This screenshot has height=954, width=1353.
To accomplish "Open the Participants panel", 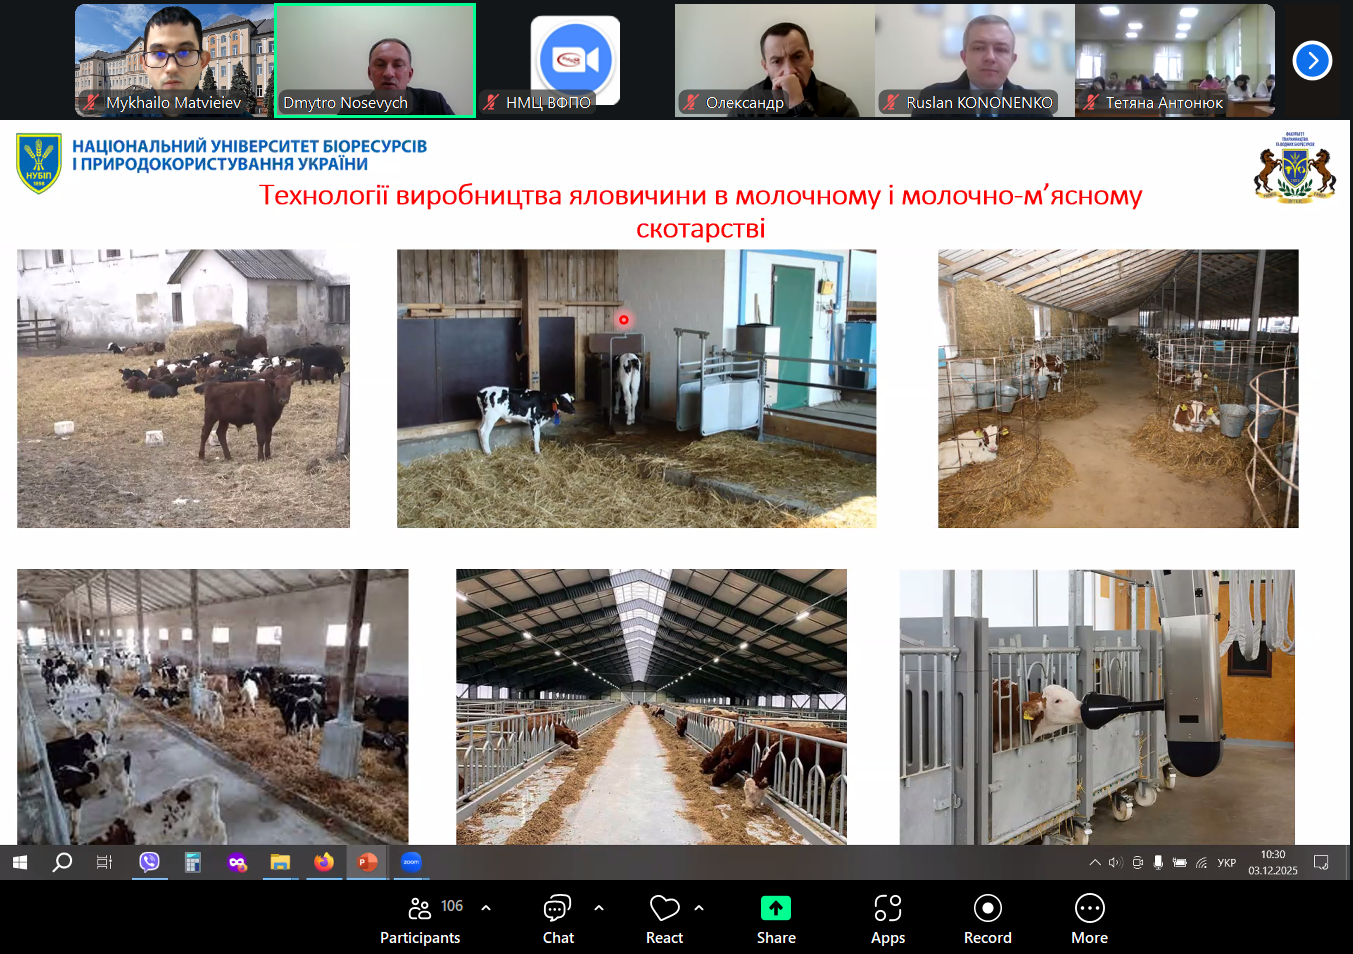I will (x=420, y=920).
